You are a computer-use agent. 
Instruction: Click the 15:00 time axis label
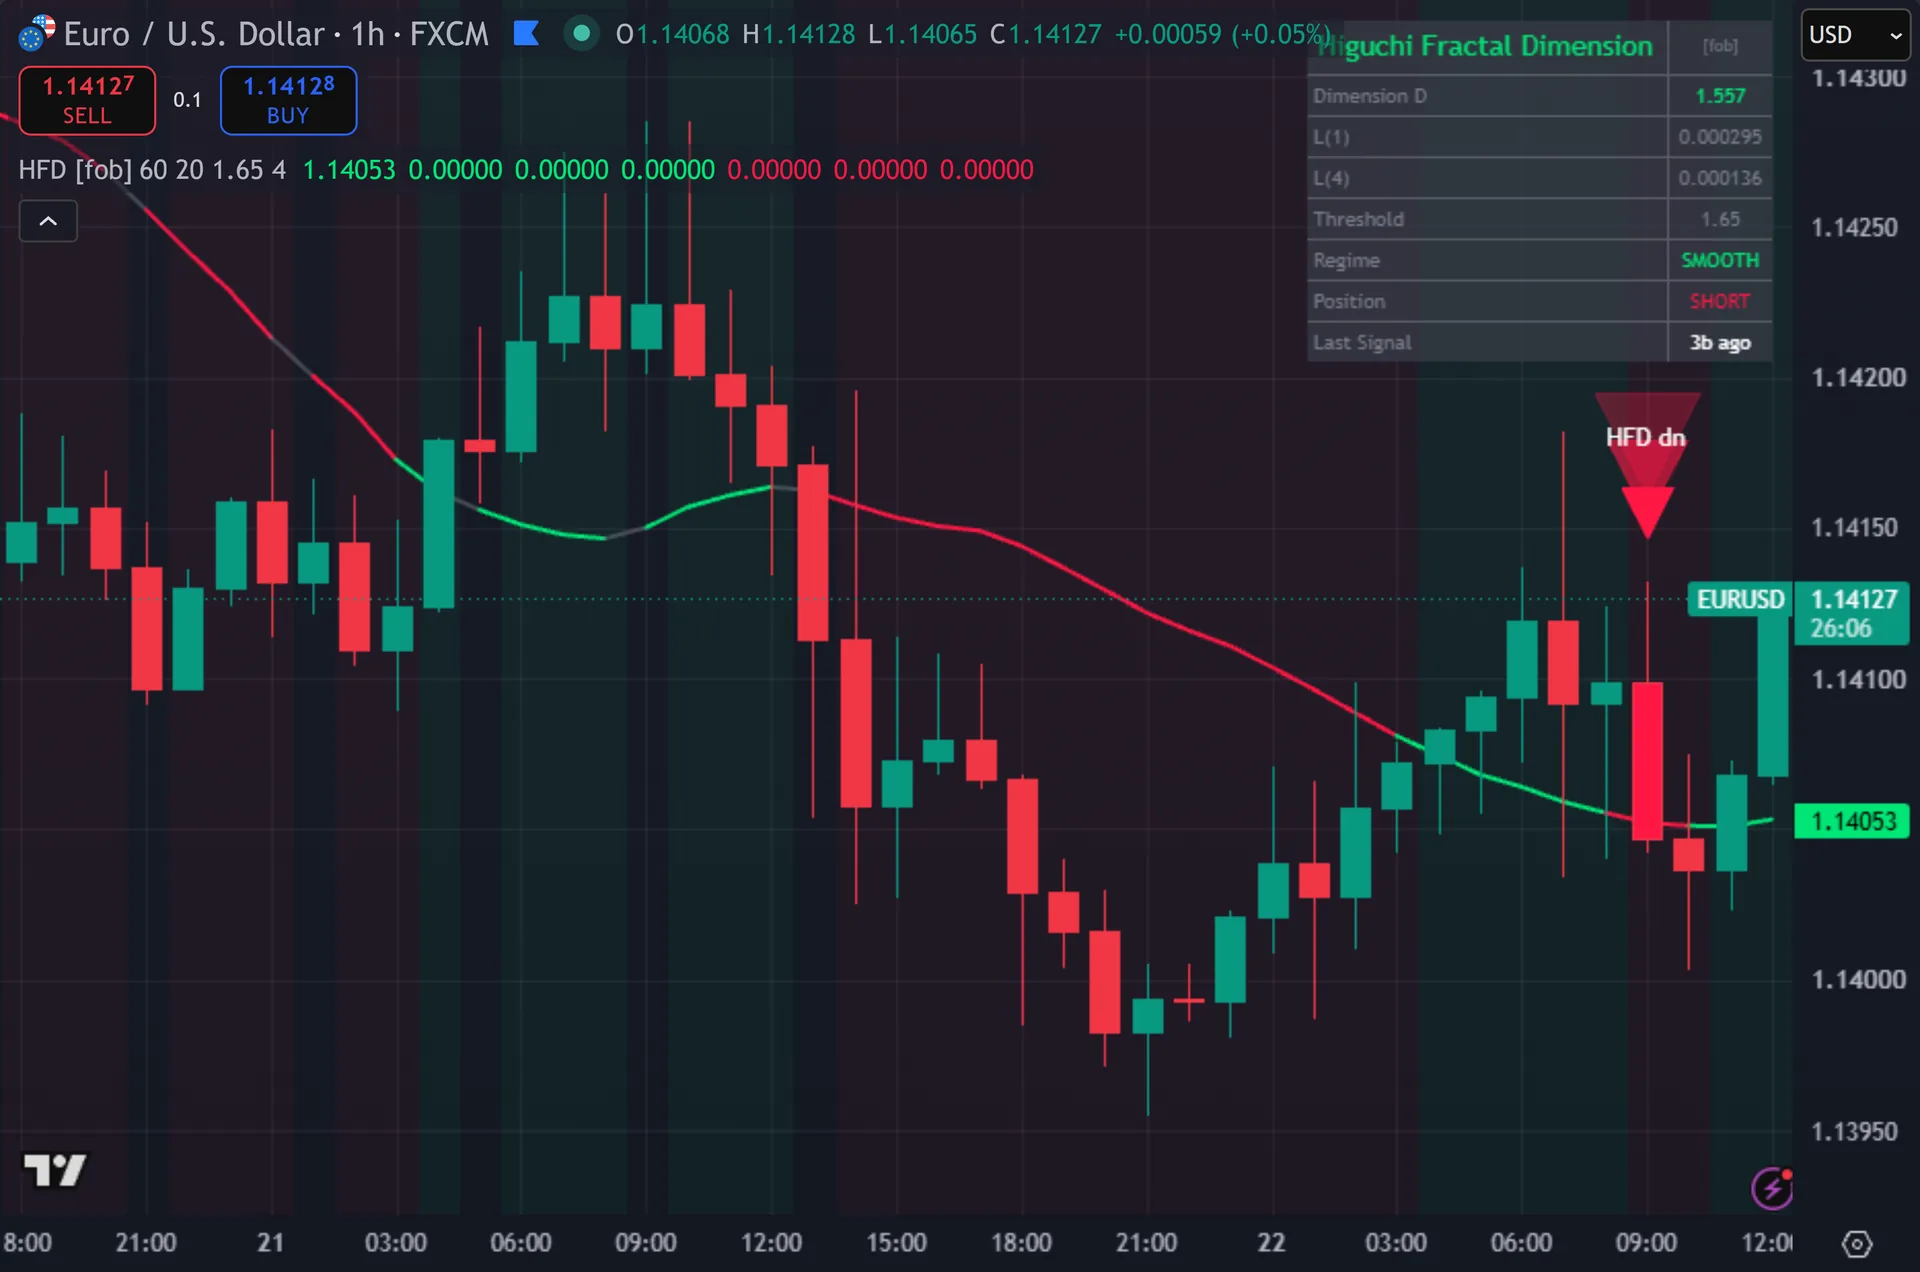(896, 1243)
